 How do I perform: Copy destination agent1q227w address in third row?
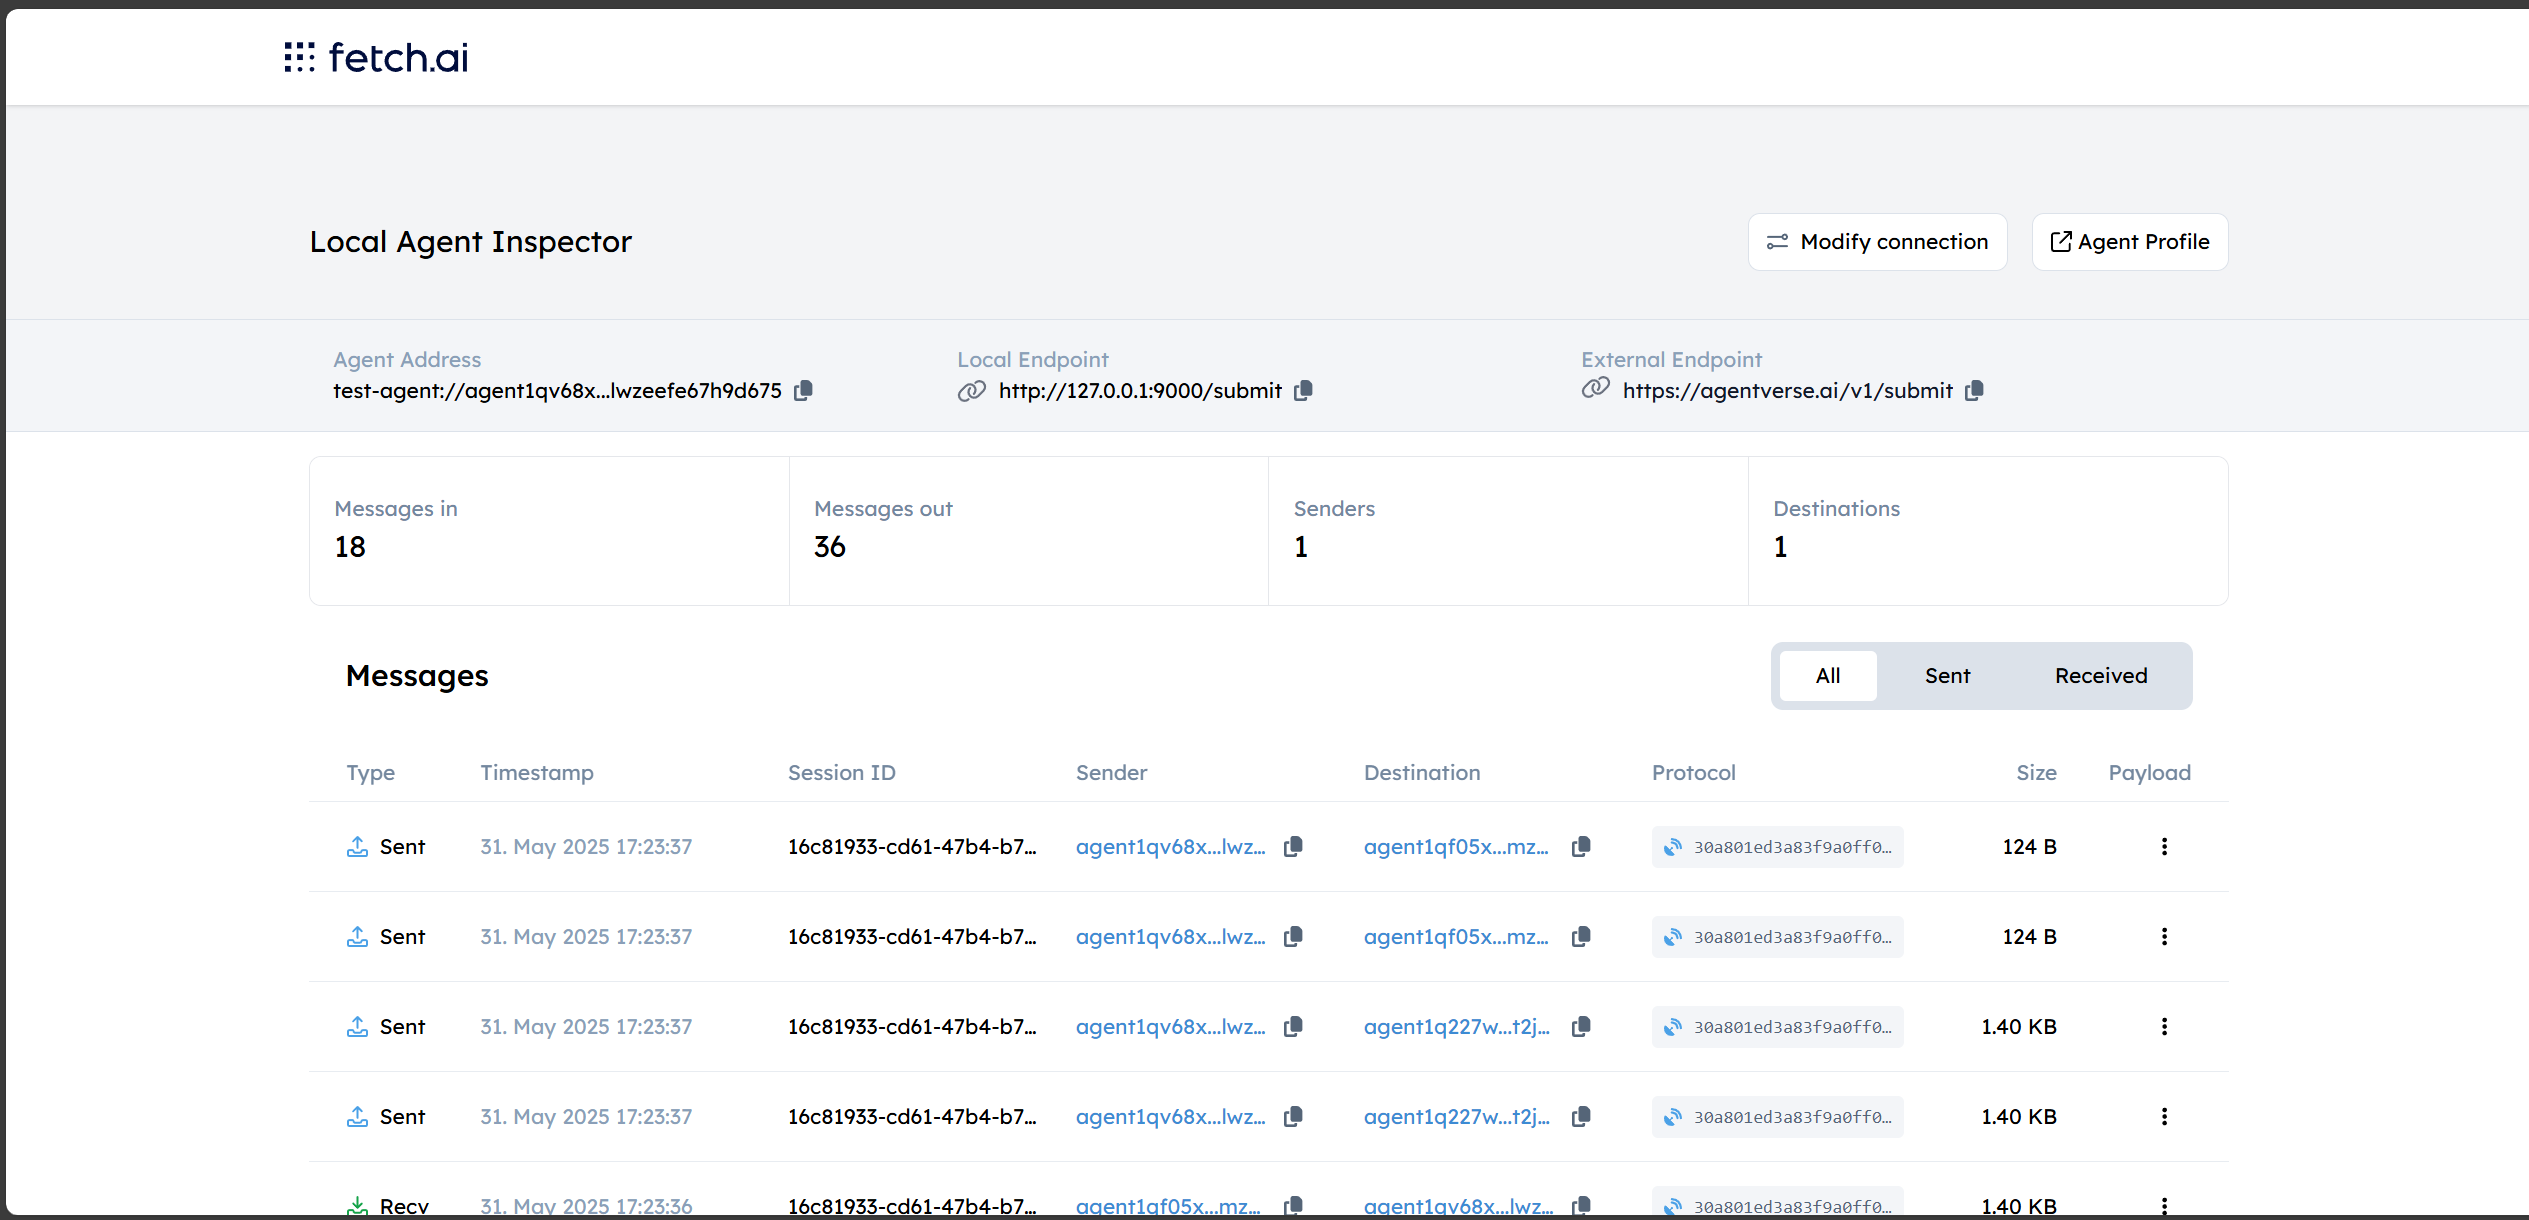point(1581,1026)
